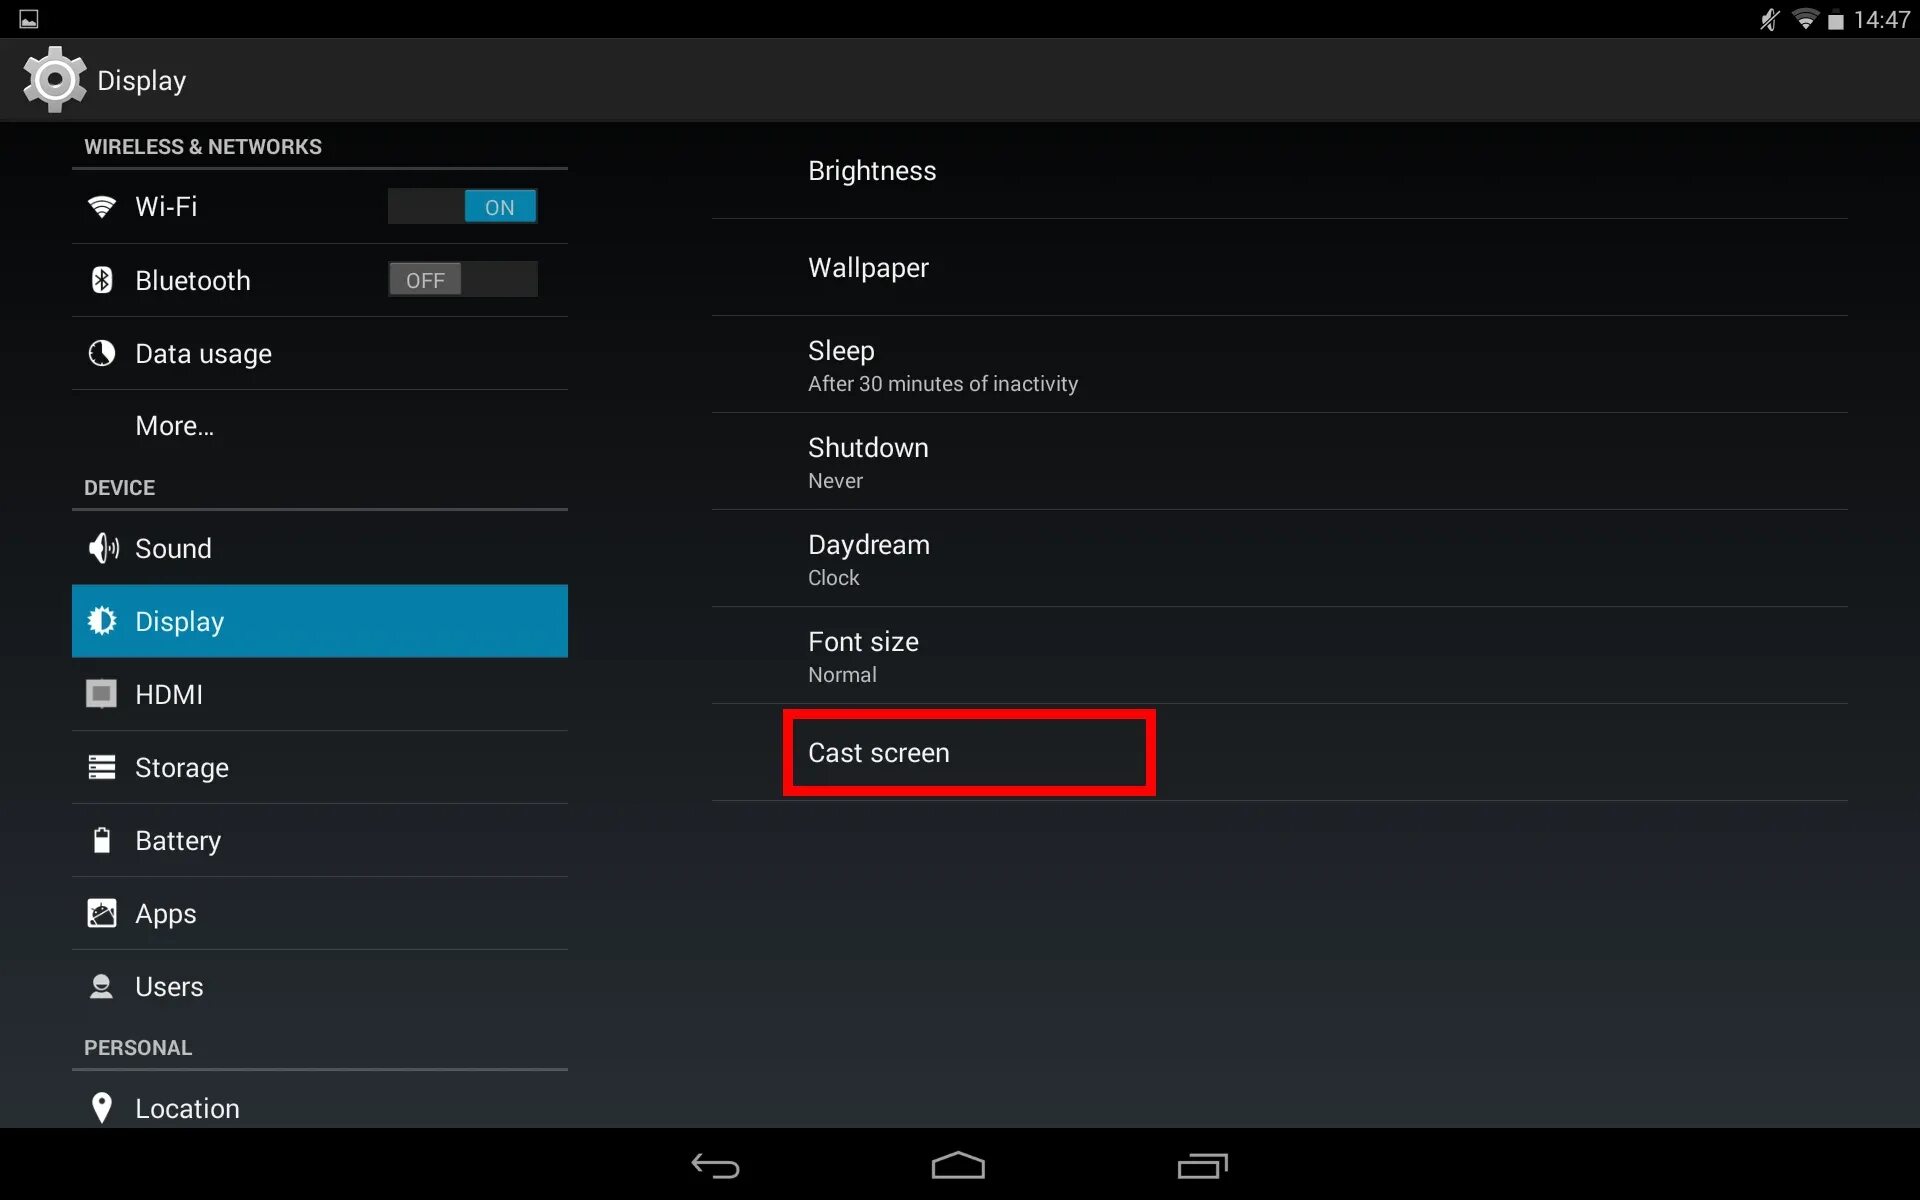The height and width of the screenshot is (1200, 1920).
Task: Click the Data usage icon
Action: 104,353
